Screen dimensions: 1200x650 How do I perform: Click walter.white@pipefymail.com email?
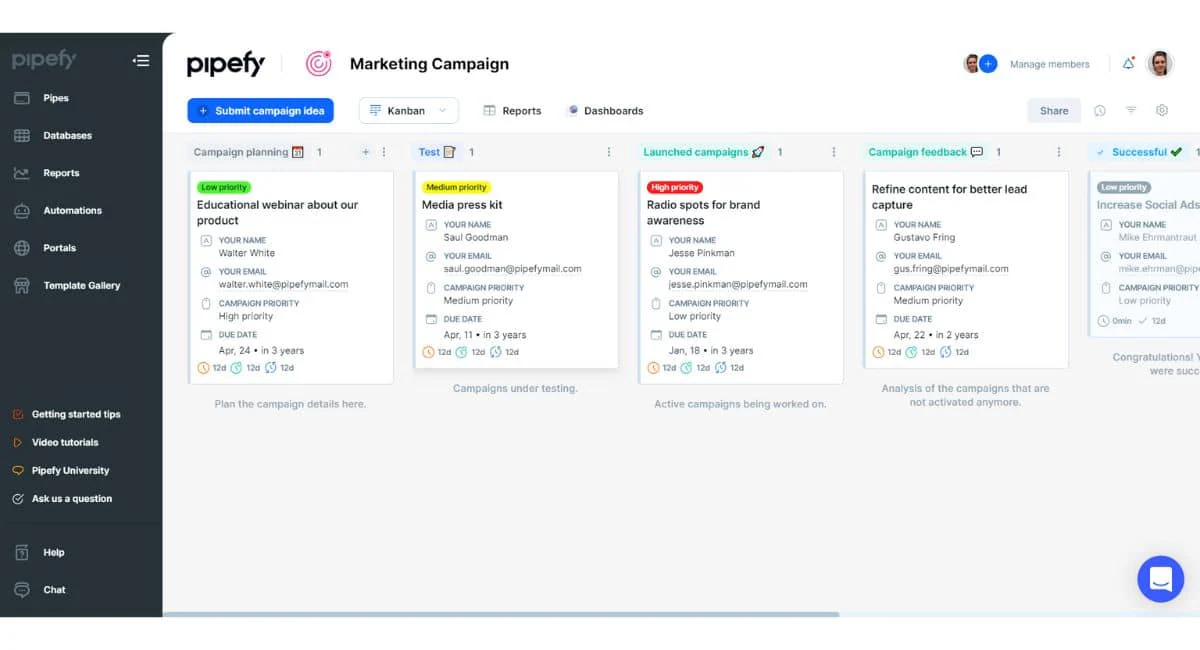point(284,284)
